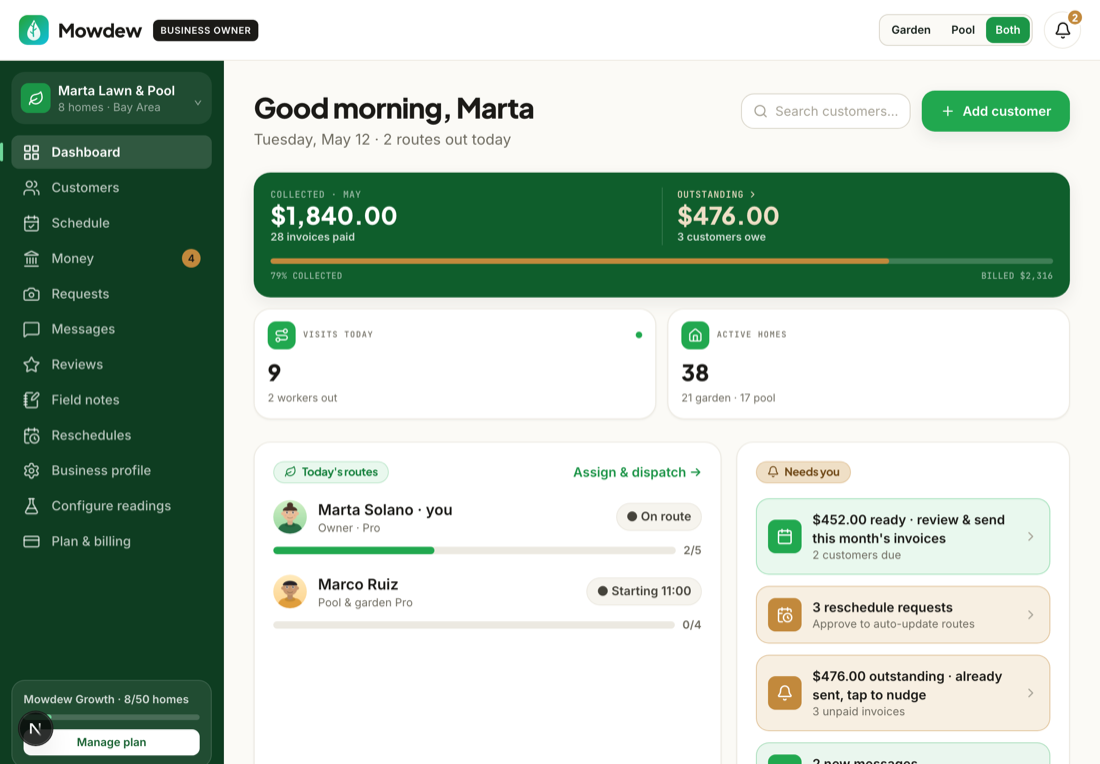
Task: Click the Dashboard grid icon in sidebar
Action: click(x=32, y=152)
